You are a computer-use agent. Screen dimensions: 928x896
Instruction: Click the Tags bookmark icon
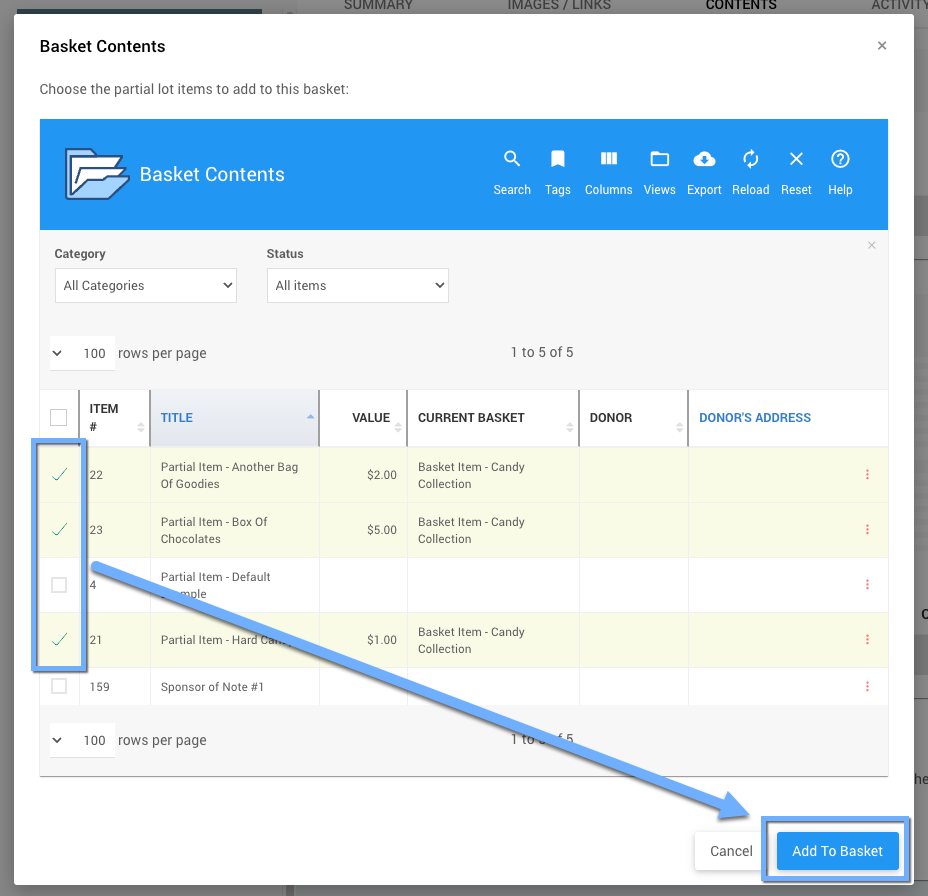tap(558, 171)
